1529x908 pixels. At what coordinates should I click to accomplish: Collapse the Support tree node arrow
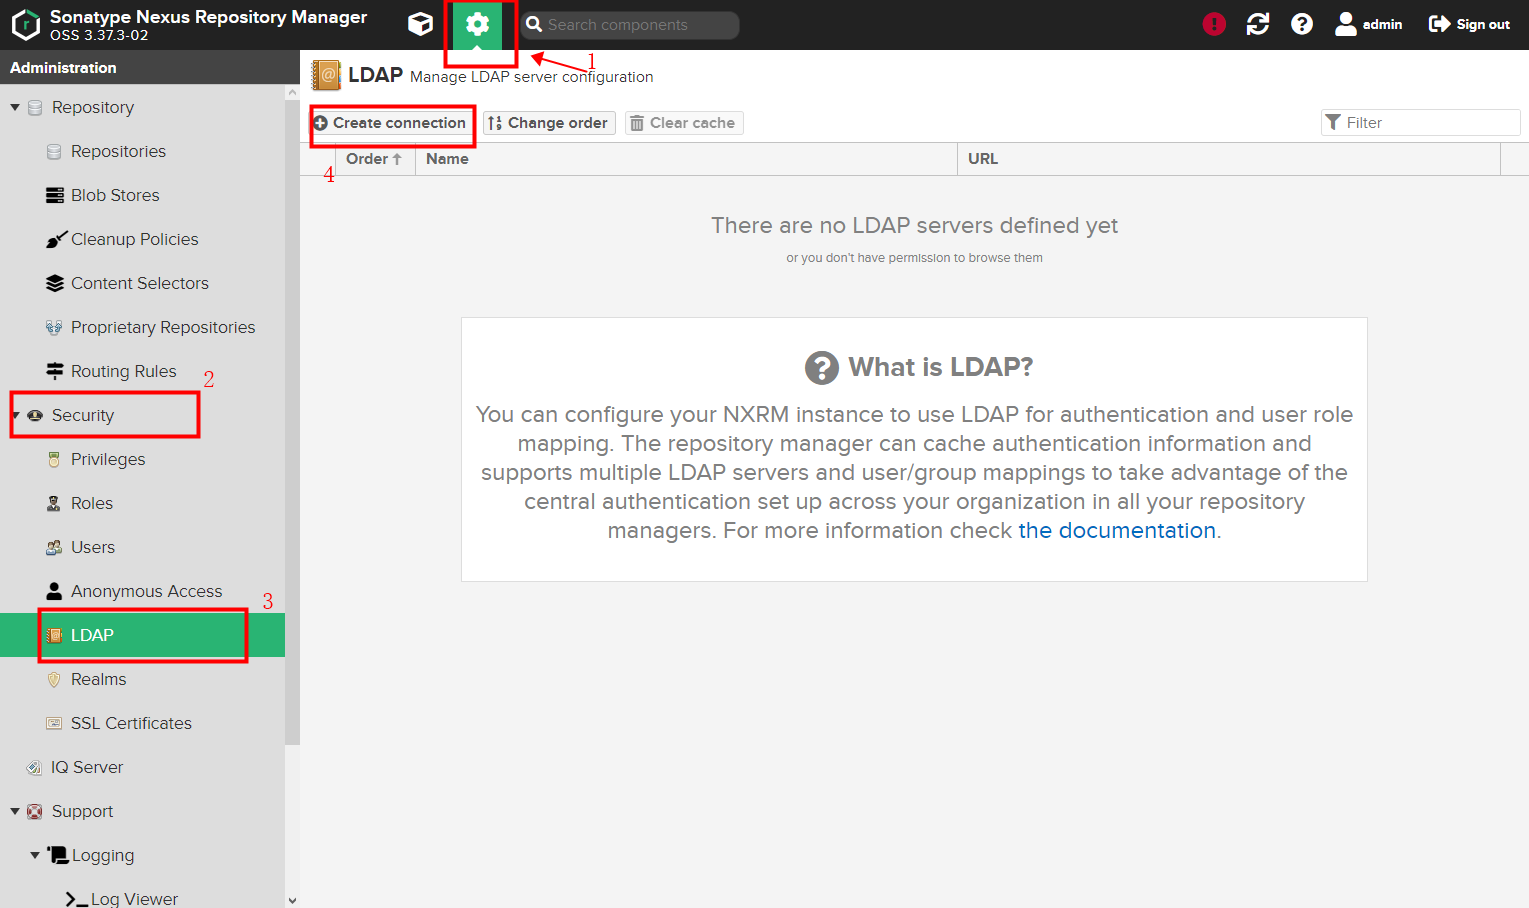15,811
